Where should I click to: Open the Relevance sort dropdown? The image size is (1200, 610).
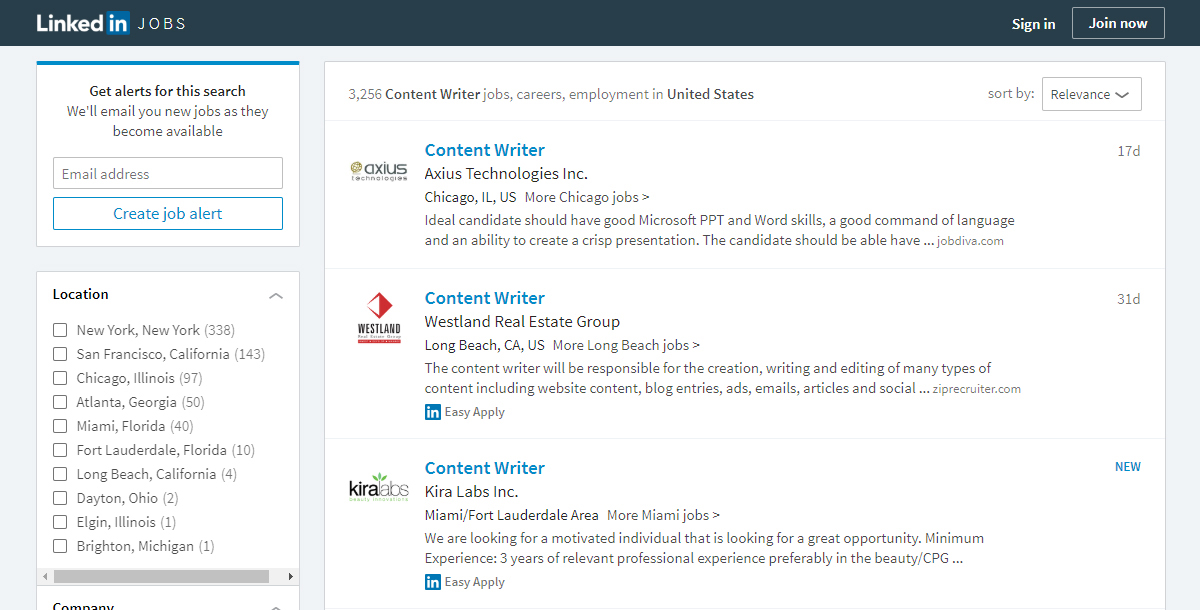pyautogui.click(x=1091, y=94)
